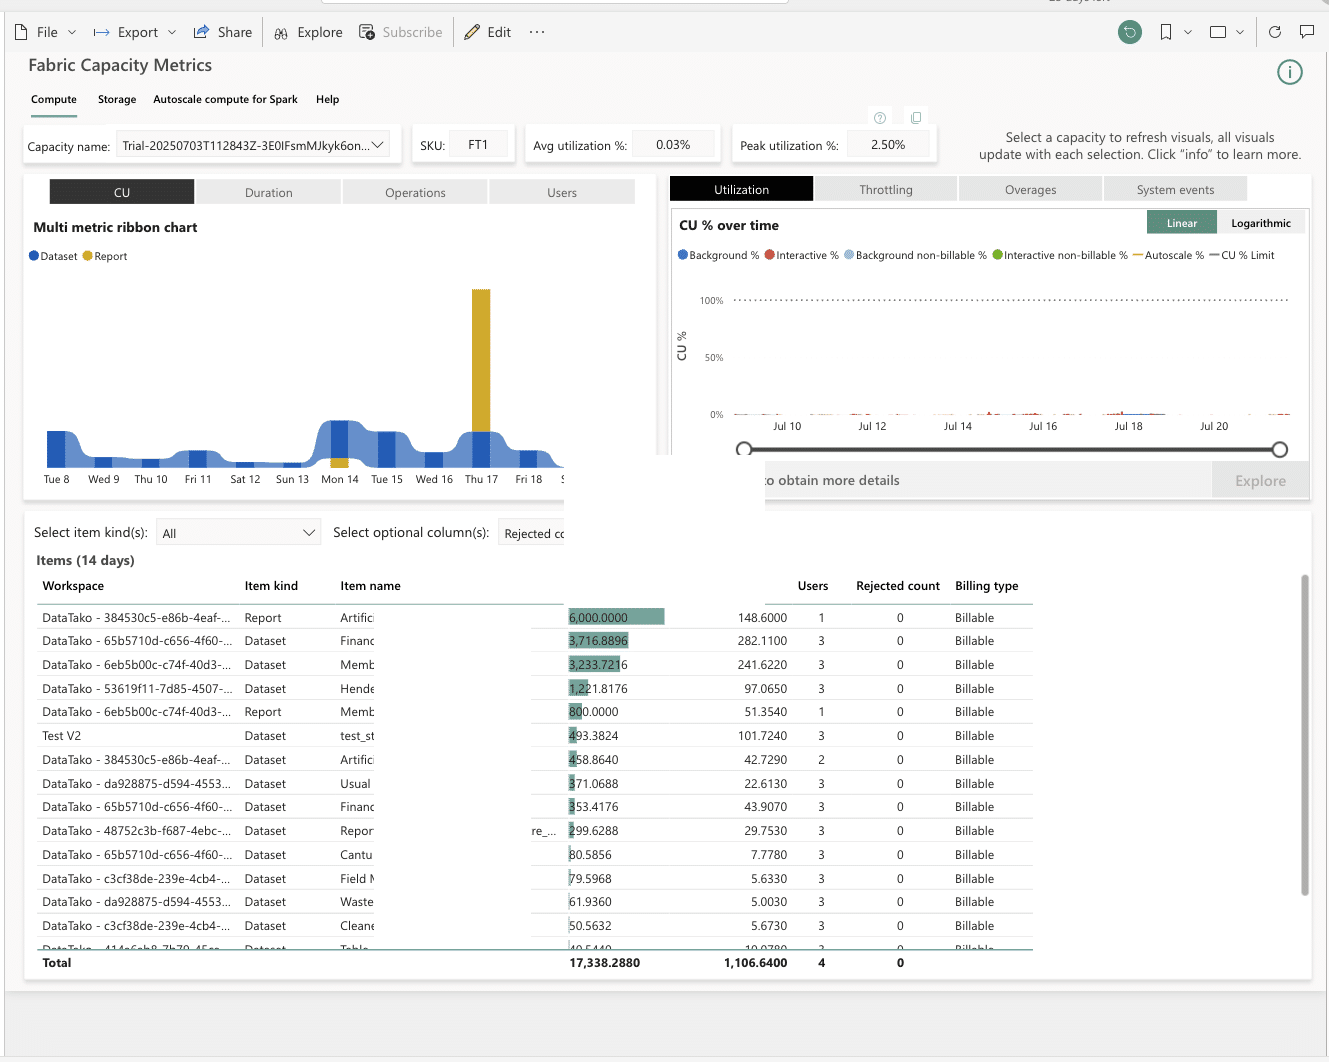This screenshot has width=1329, height=1062.
Task: Click the left time range slider handle
Action: (x=744, y=450)
